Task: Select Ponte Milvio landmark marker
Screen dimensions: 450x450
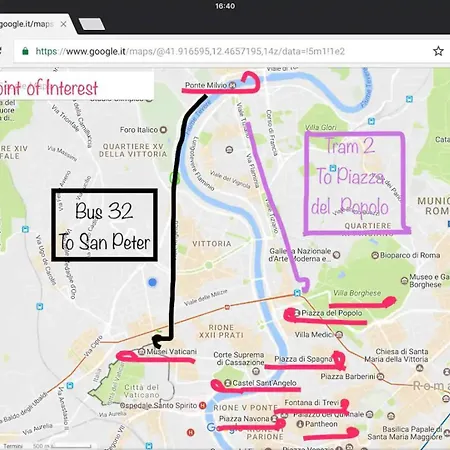Action: (x=233, y=85)
